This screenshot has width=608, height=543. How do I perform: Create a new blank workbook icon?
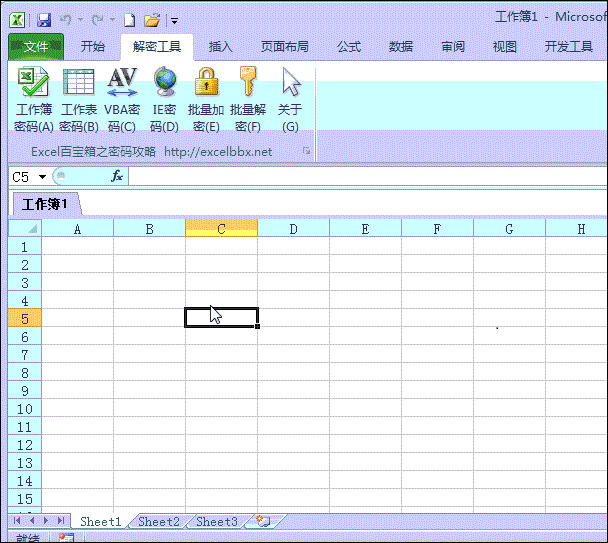[130, 20]
